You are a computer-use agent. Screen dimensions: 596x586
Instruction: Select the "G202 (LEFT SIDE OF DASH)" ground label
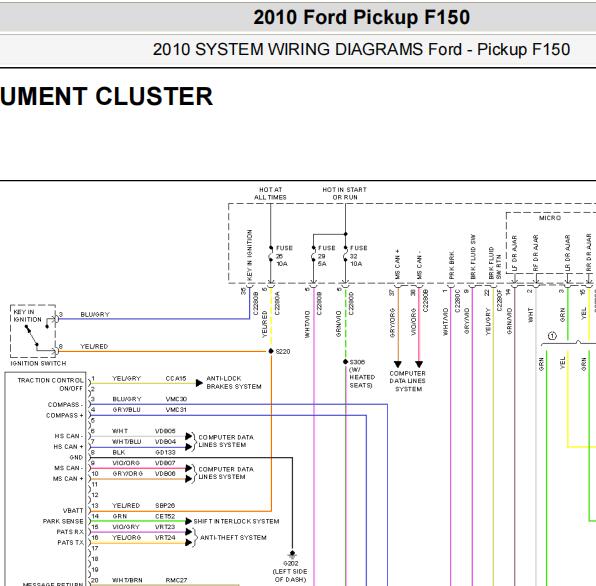[290, 571]
